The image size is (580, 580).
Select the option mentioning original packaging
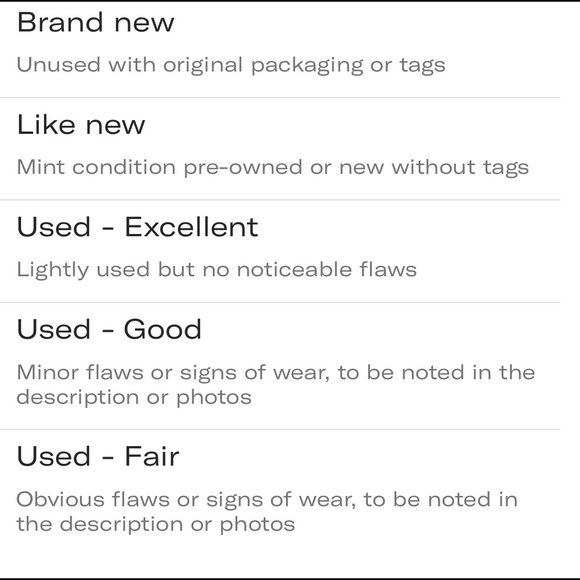tap(280, 50)
